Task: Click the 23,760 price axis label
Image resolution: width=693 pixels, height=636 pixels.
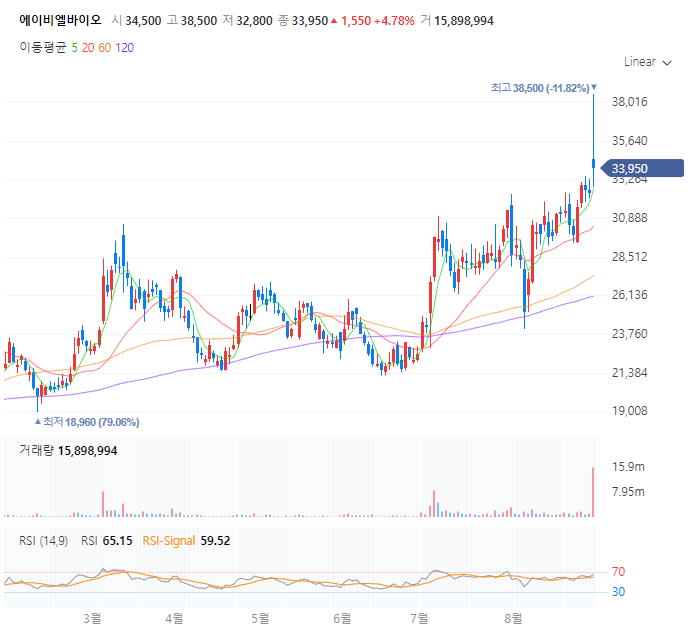Action: click(629, 334)
